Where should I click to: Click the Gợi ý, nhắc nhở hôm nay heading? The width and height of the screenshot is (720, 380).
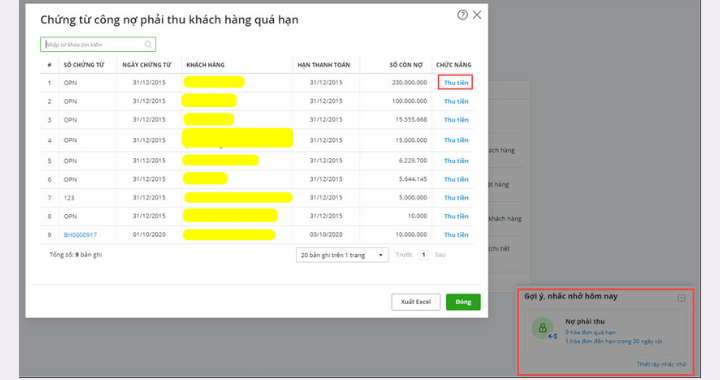point(571,296)
